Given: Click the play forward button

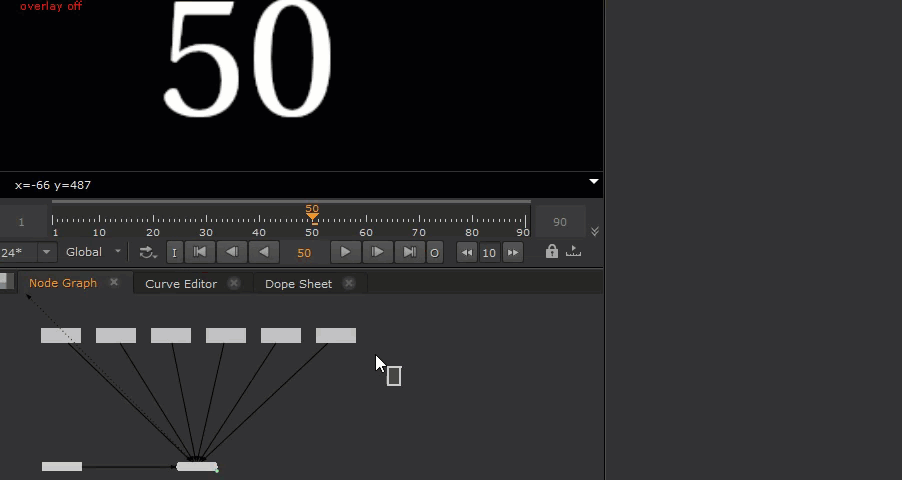Looking at the screenshot, I should (x=345, y=252).
